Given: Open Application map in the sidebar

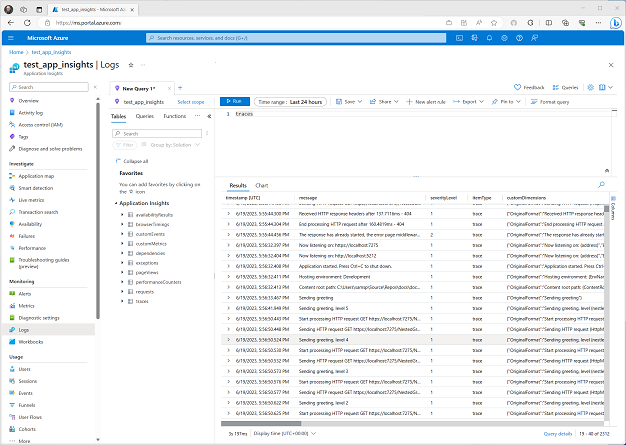Looking at the screenshot, I should pyautogui.click(x=38, y=175).
